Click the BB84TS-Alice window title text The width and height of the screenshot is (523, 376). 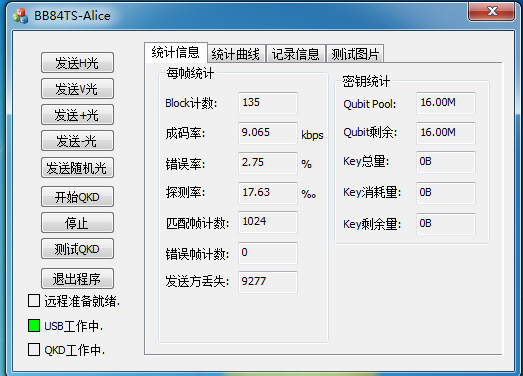point(72,16)
